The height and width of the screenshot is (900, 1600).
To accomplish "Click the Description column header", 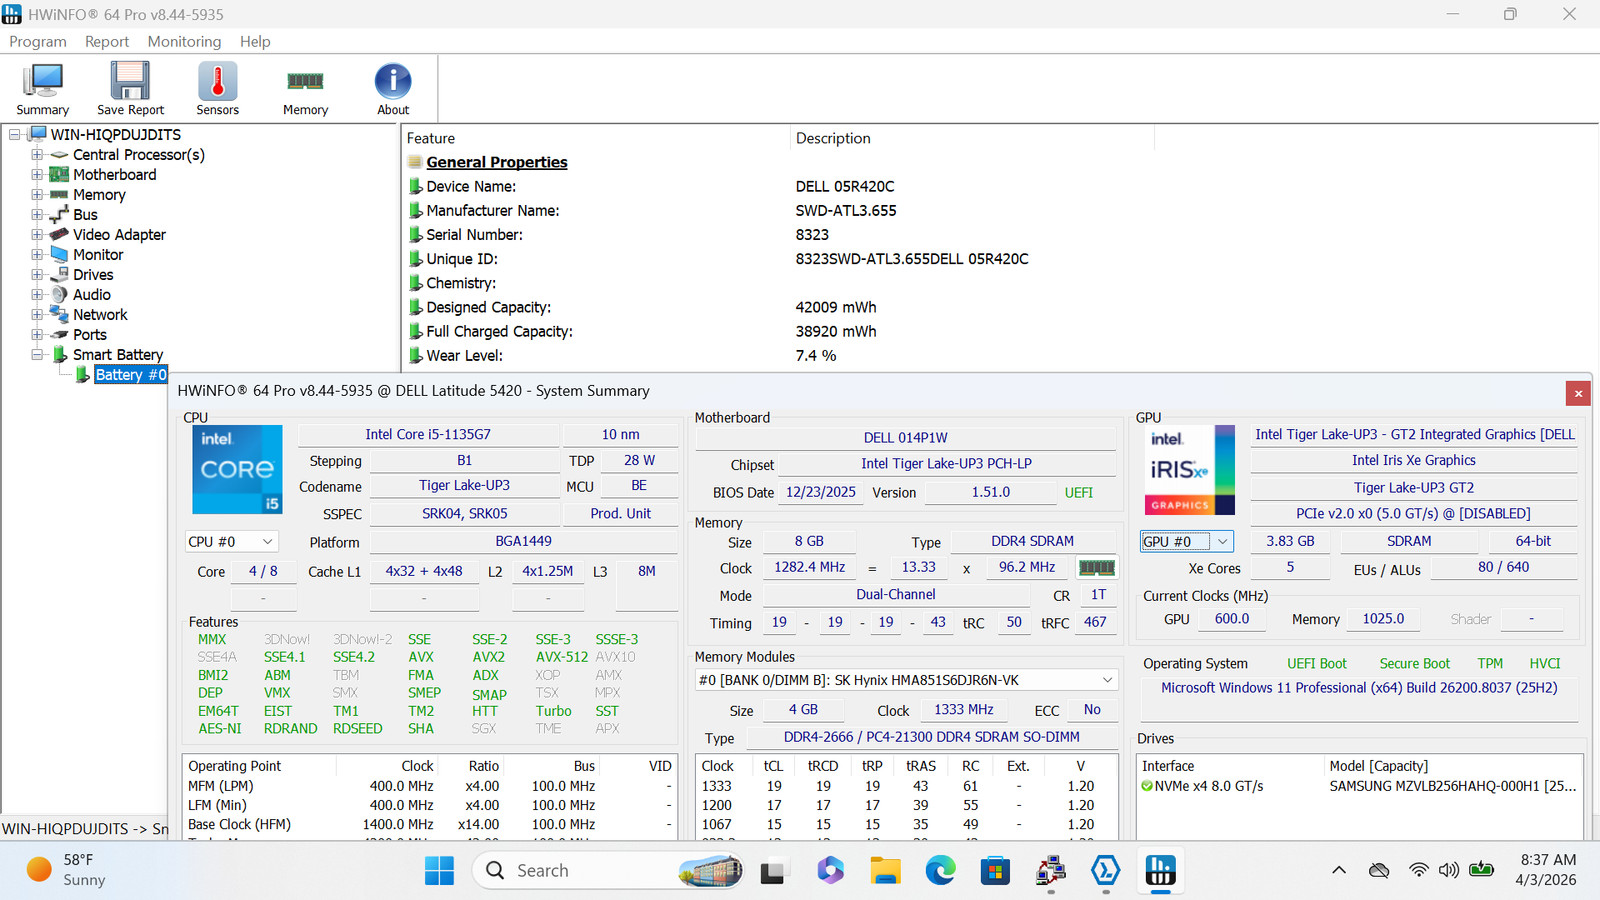I will coord(833,138).
